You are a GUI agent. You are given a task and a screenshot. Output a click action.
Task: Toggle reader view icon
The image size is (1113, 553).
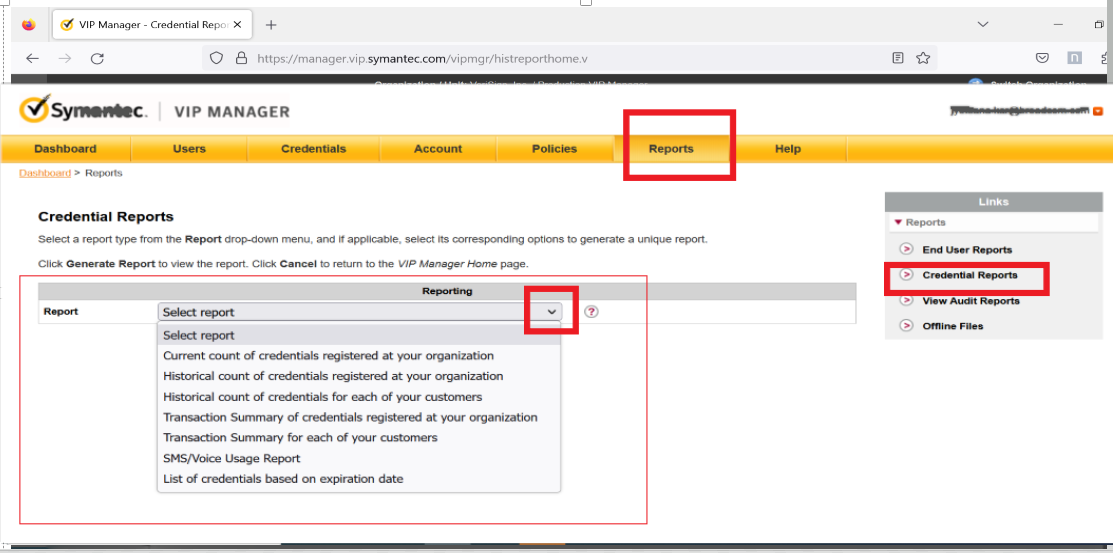[898, 58]
